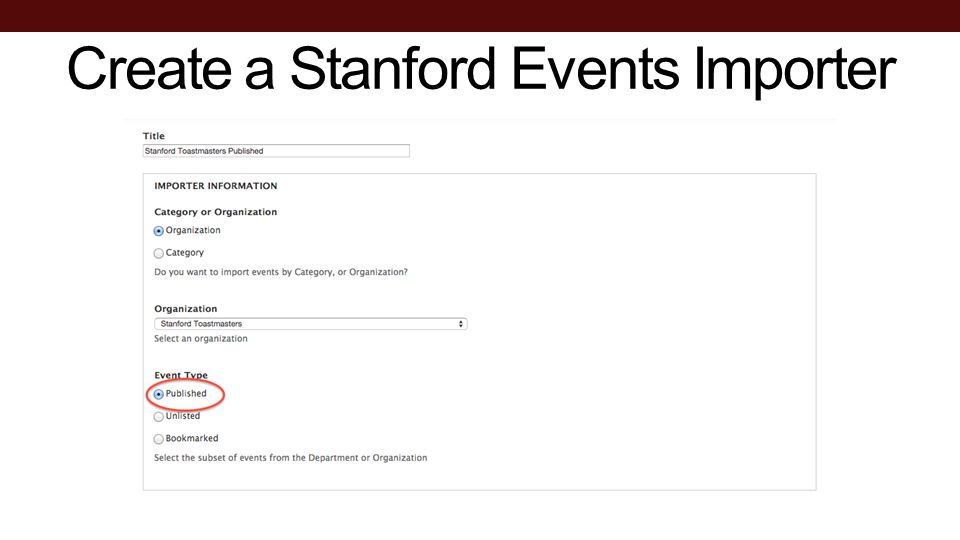Choose the Bookmarked event type radio

pyautogui.click(x=159, y=439)
